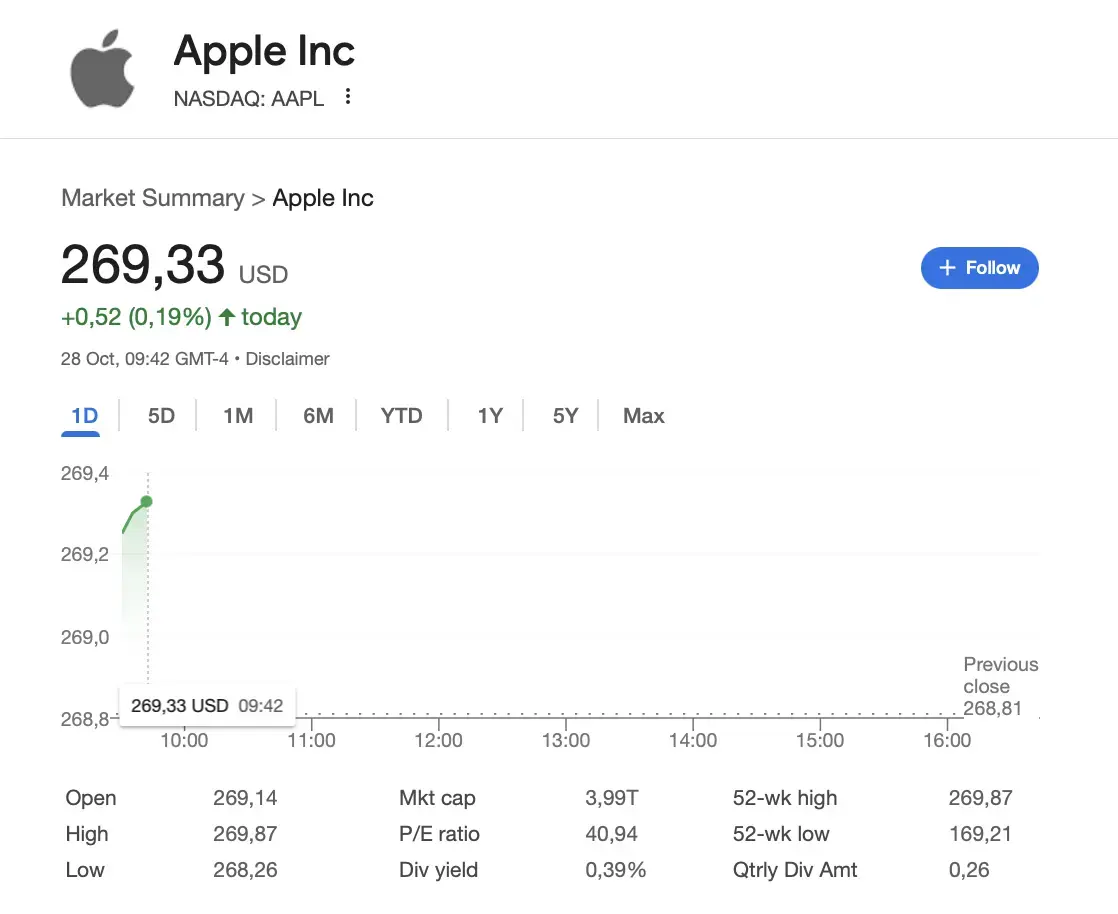Switch to the YTD chart view
This screenshot has width=1118, height=914.
[x=401, y=415]
